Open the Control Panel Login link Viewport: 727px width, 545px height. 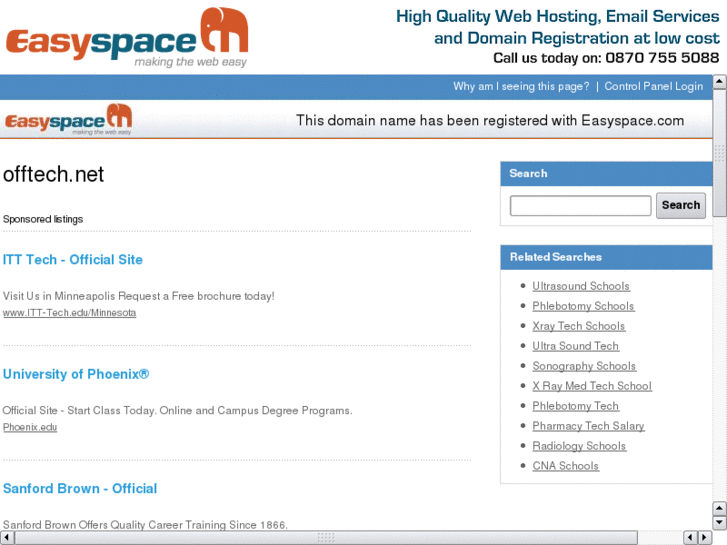pyautogui.click(x=654, y=87)
